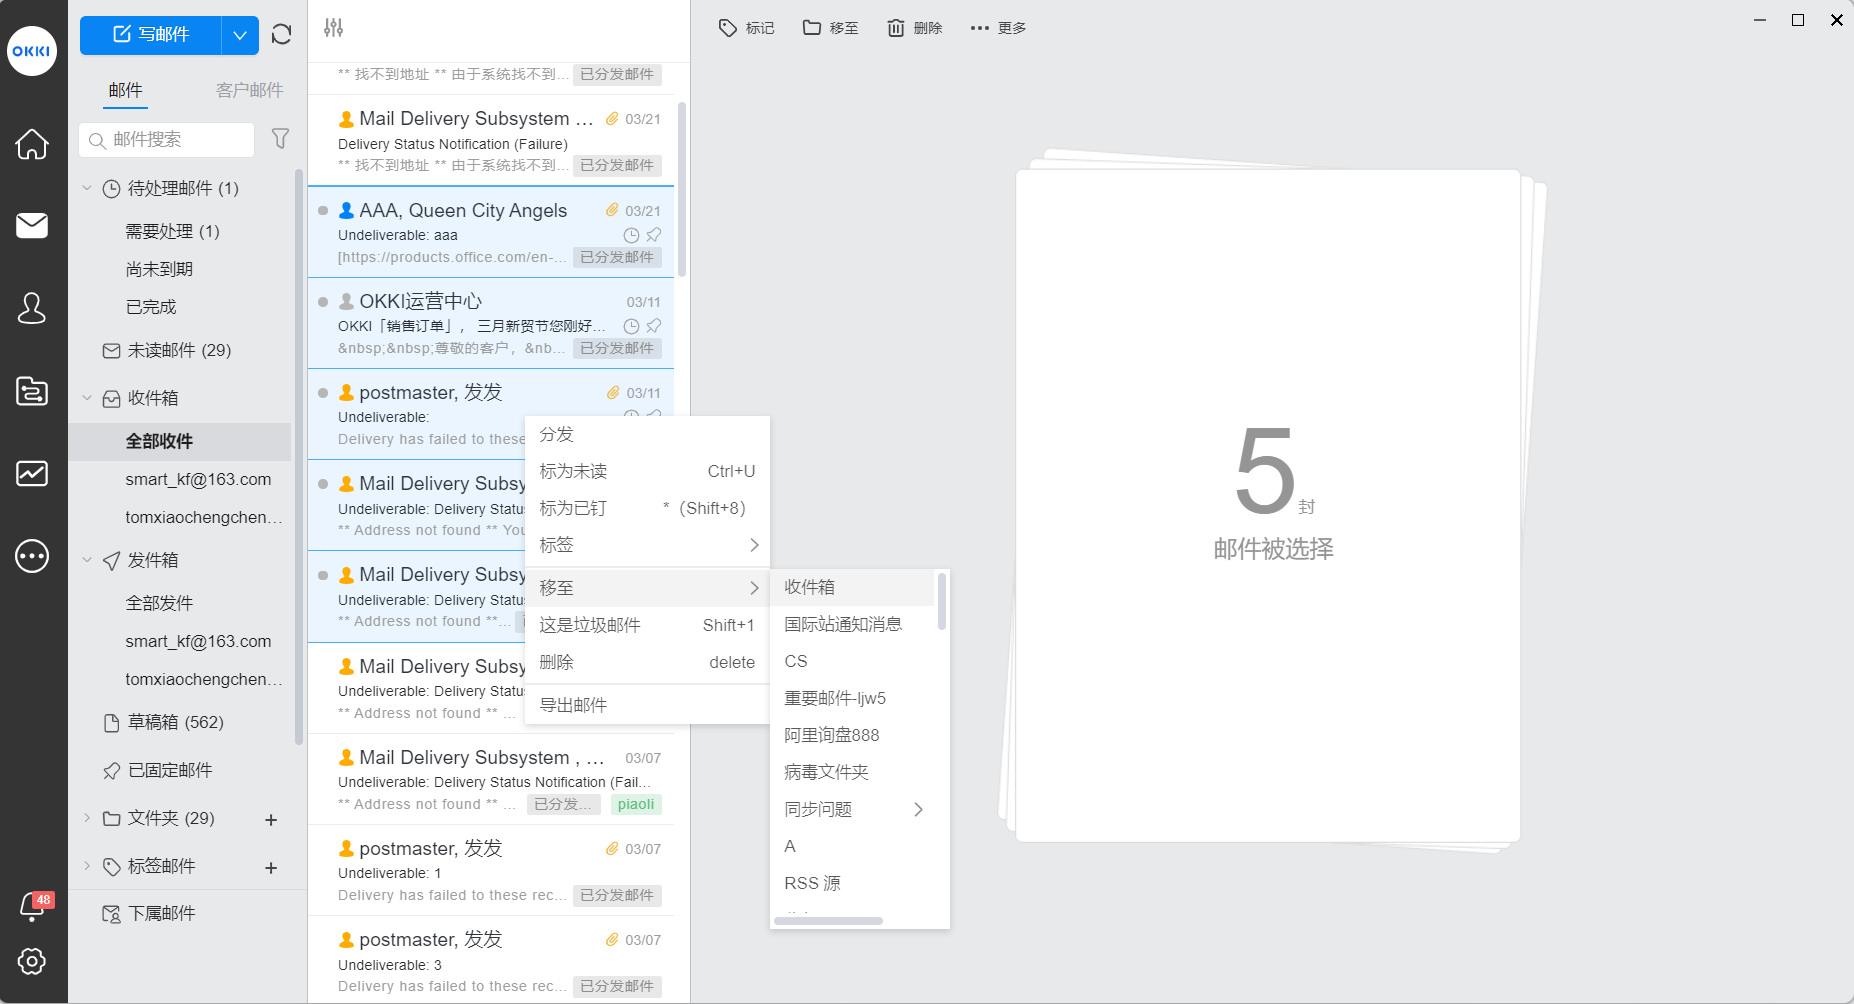Click the piaoli label on the 03/07 mail
1854x1004 pixels.
click(x=636, y=804)
